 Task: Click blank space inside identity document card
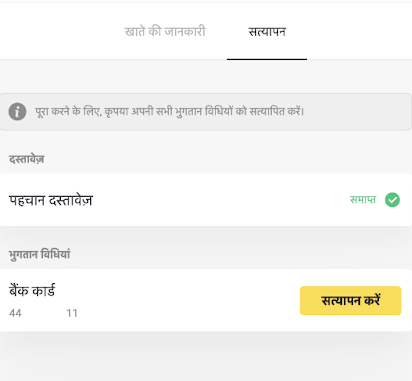220,200
